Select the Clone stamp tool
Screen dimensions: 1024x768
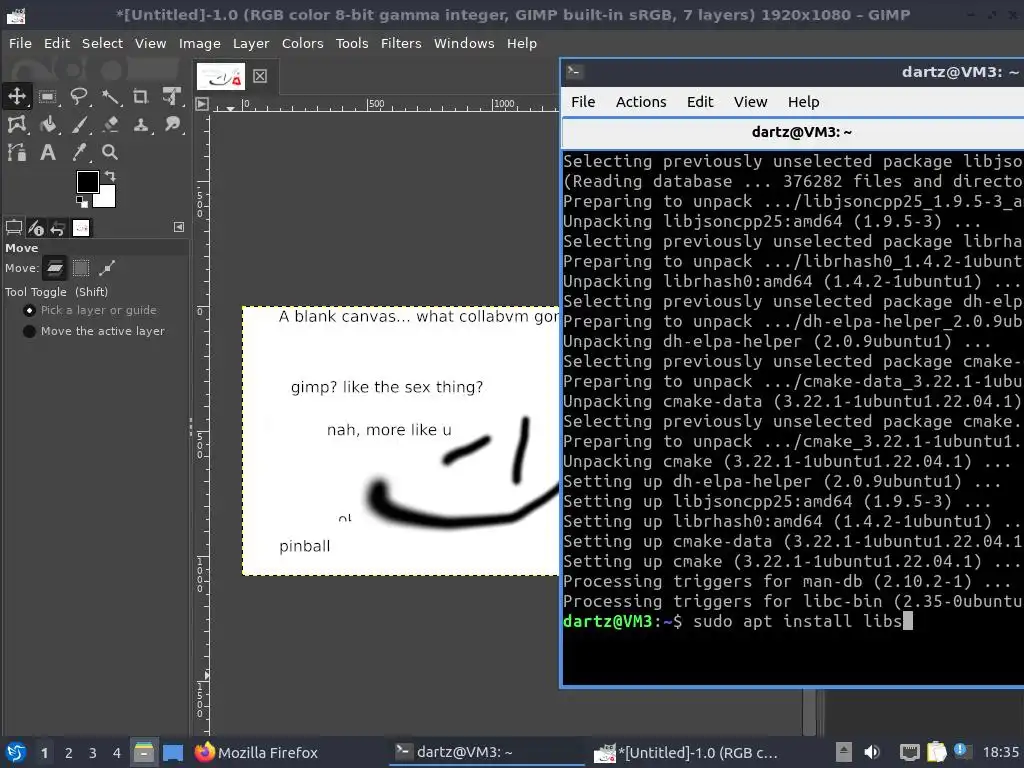(140, 124)
